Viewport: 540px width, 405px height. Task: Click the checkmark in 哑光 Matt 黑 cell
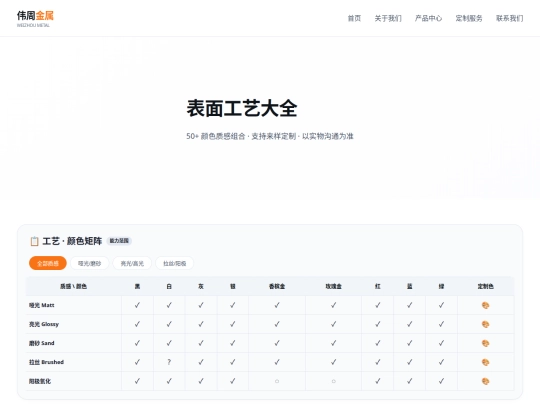click(x=137, y=305)
